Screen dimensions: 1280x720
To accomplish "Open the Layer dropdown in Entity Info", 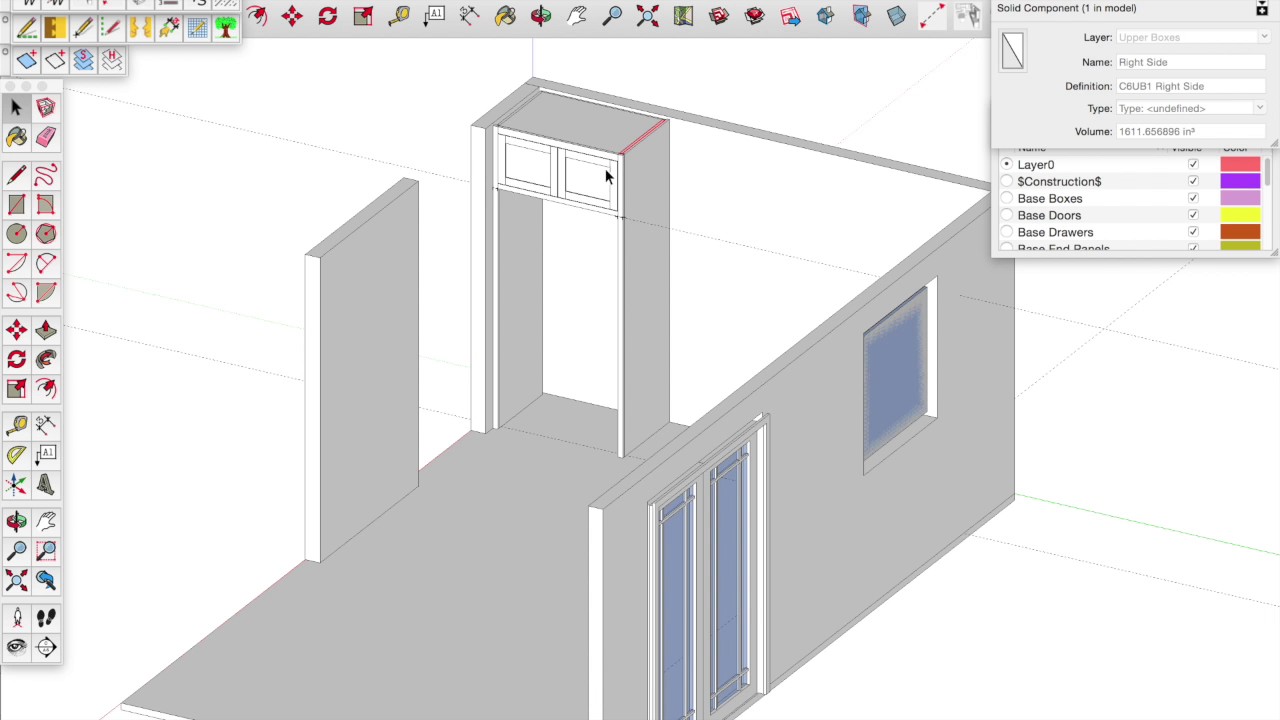I will click(1193, 37).
